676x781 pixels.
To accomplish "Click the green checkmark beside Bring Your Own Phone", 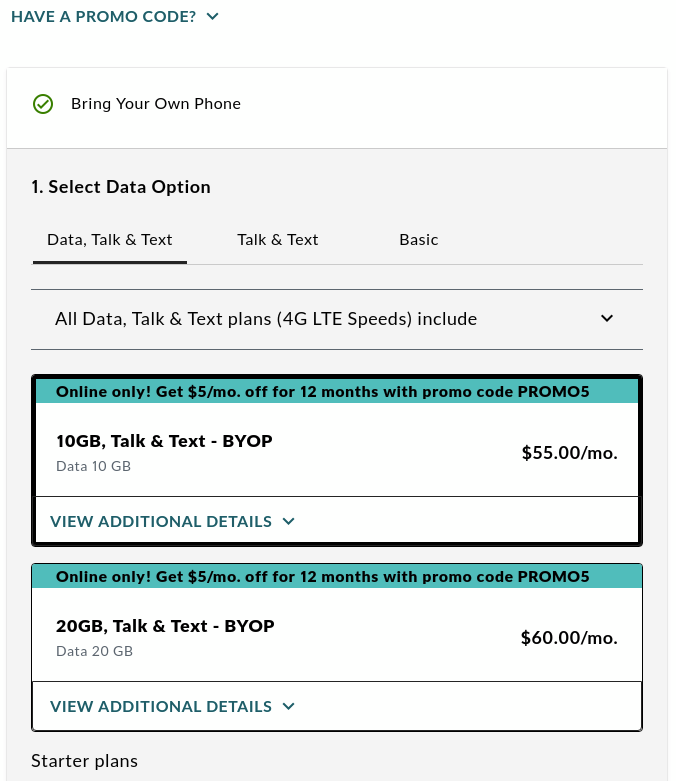I will (43, 104).
